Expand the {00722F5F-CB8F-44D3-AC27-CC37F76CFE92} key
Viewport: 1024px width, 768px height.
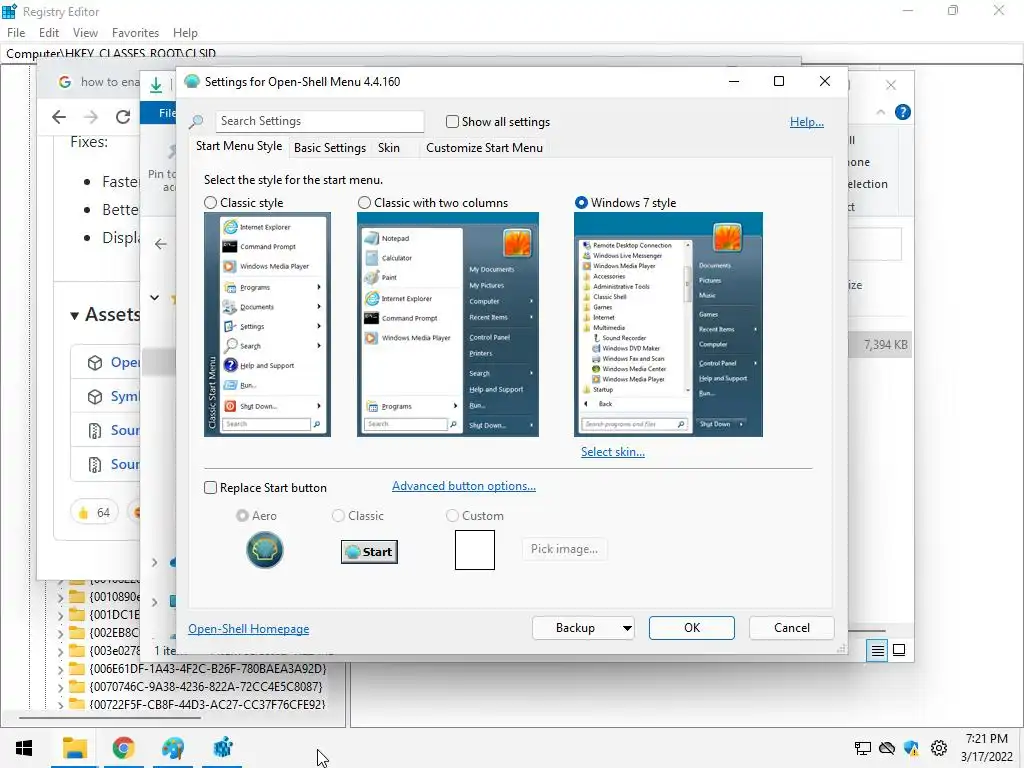point(60,705)
